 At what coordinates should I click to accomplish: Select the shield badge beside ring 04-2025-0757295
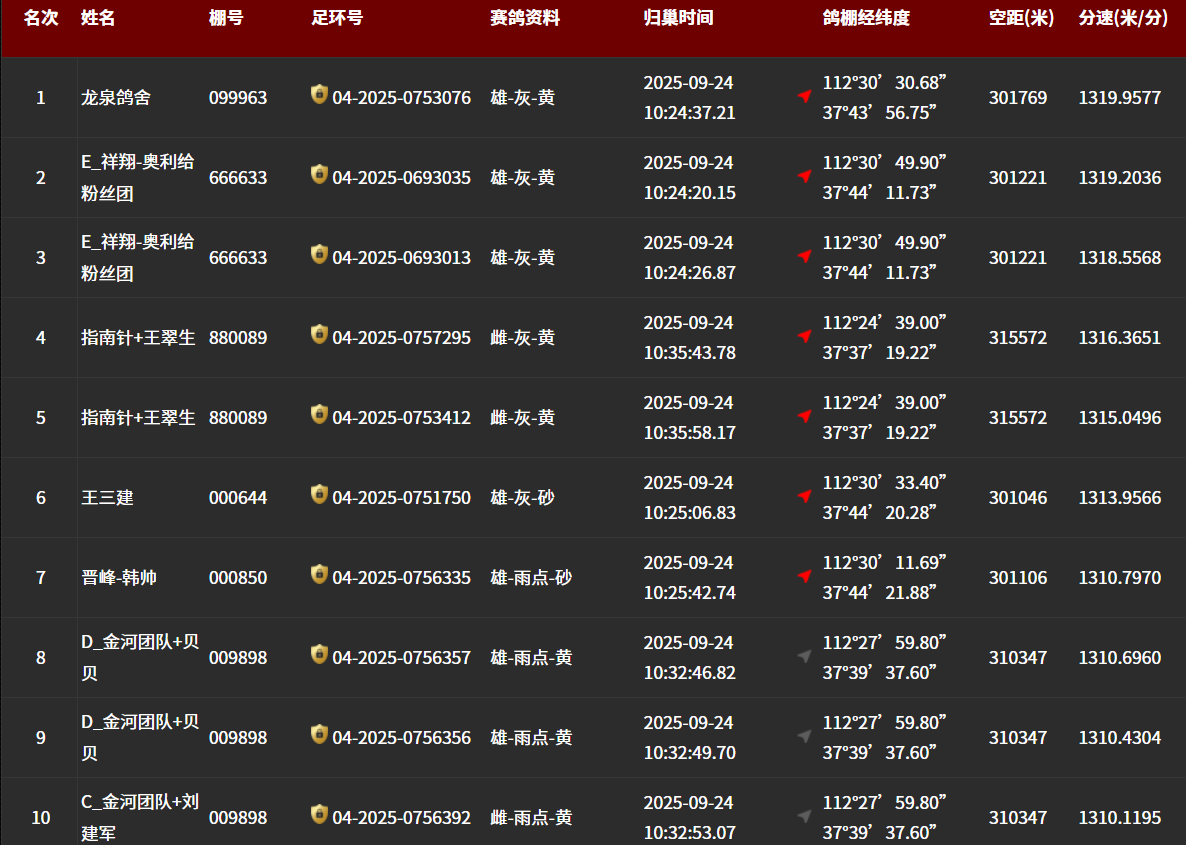(x=319, y=335)
